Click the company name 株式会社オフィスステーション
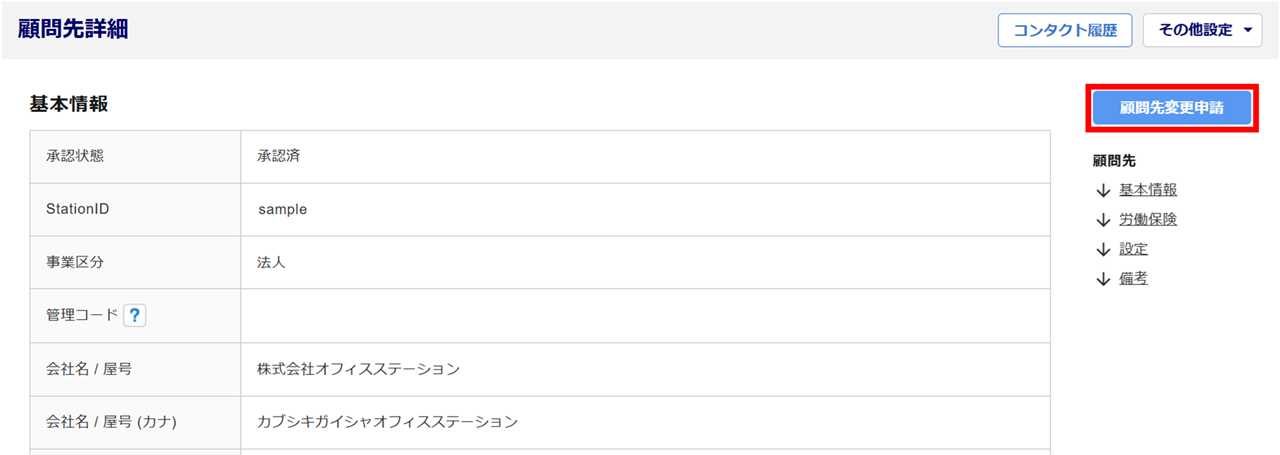Viewport: 1280px width, 455px height. (358, 369)
